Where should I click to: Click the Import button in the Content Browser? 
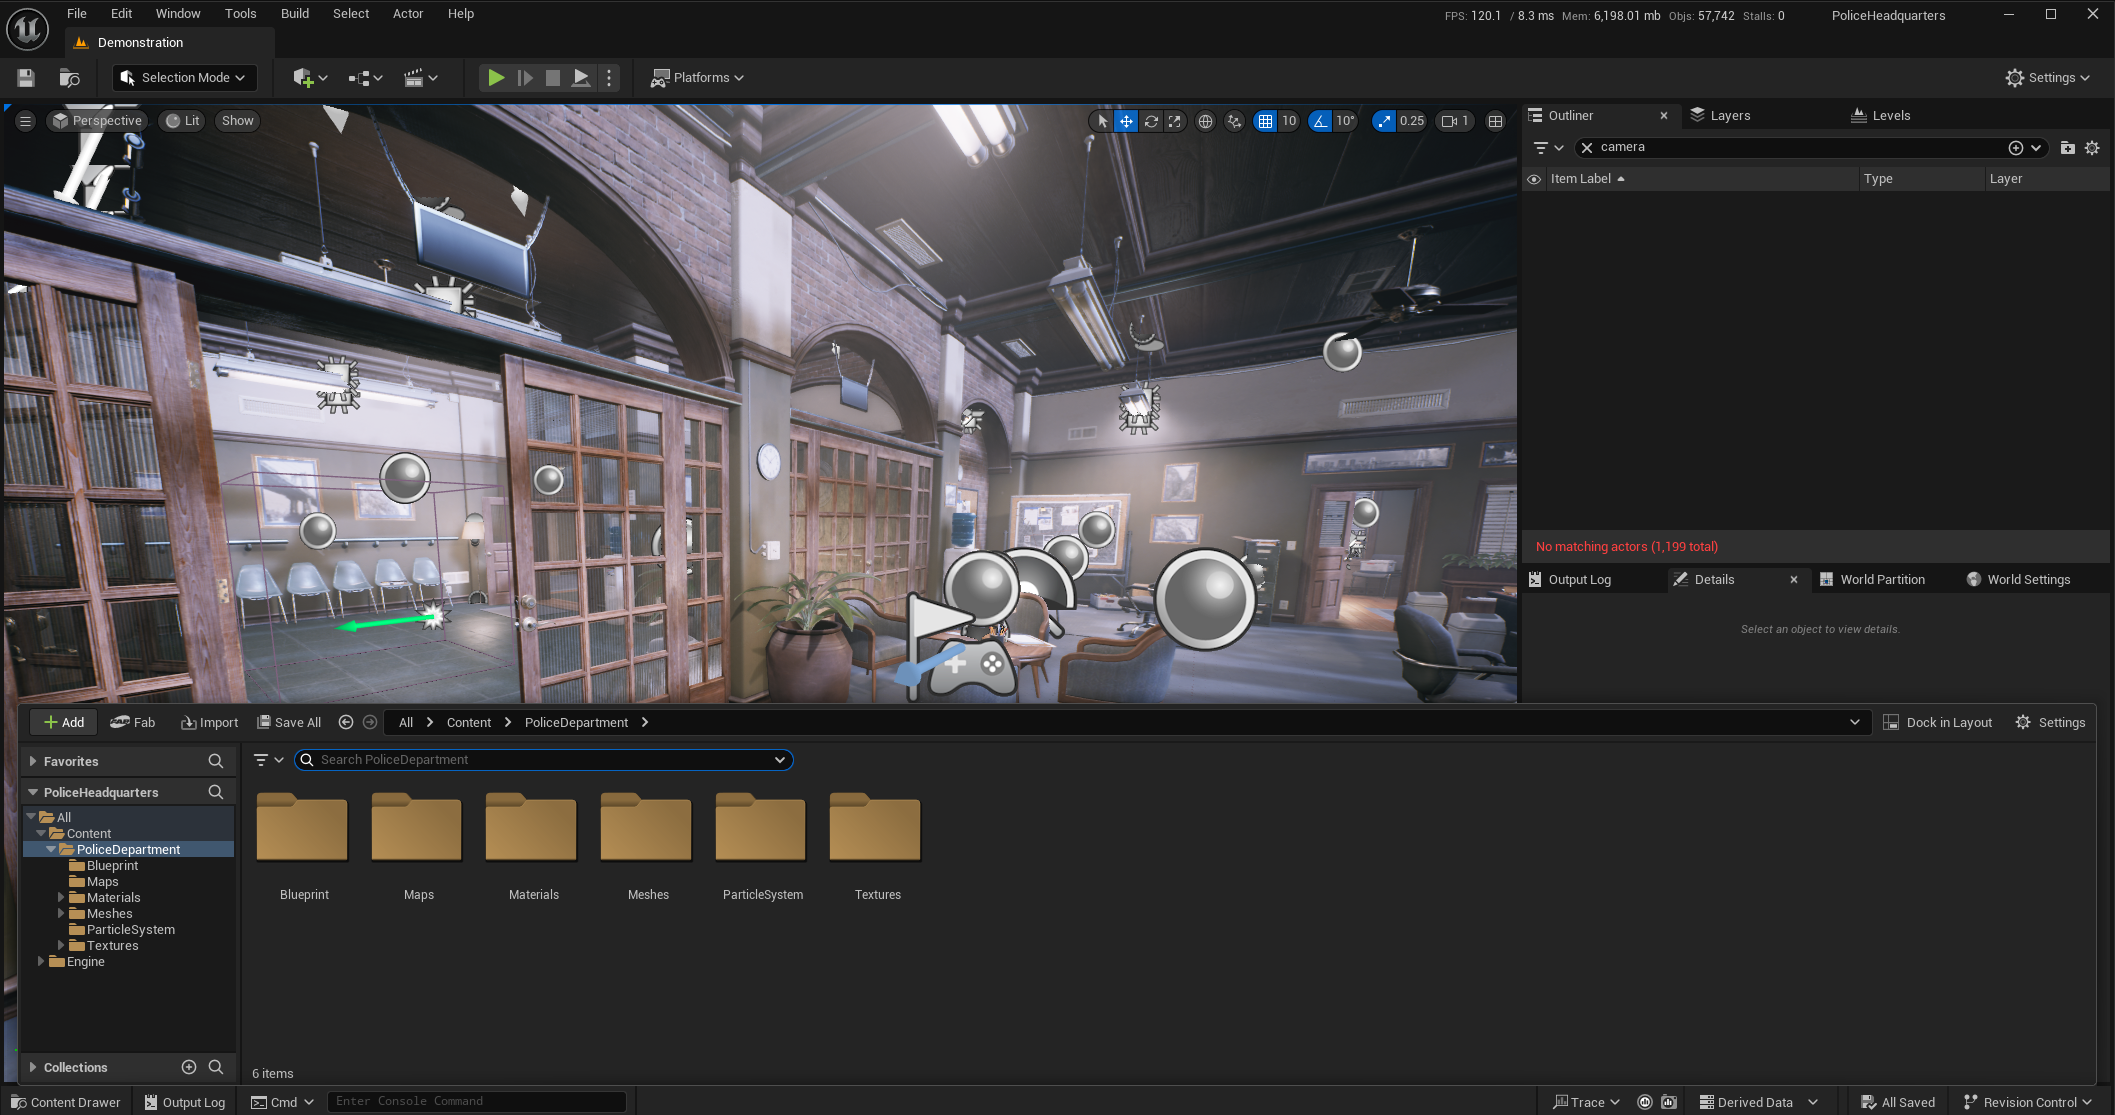click(209, 723)
